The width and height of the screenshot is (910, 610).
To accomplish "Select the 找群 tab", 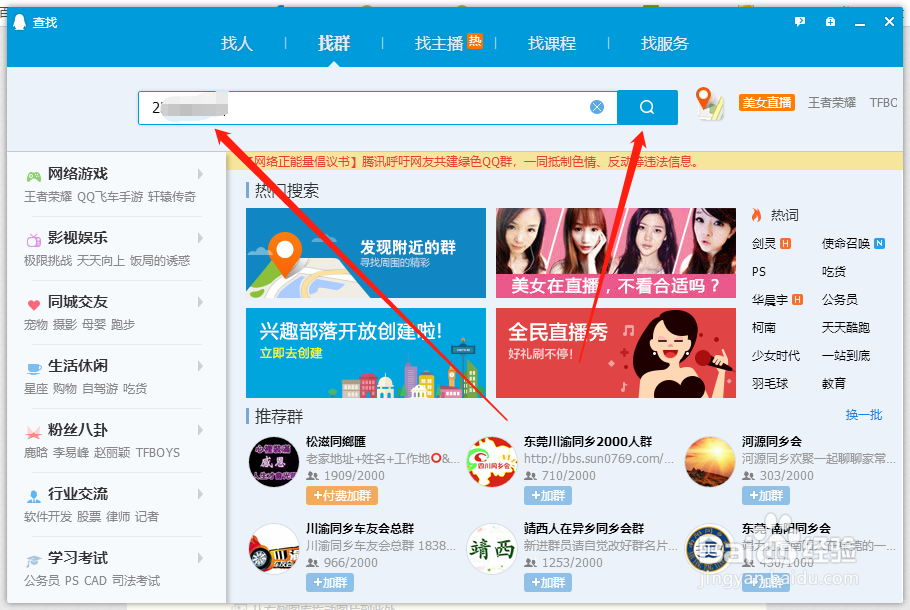I will pyautogui.click(x=334, y=43).
